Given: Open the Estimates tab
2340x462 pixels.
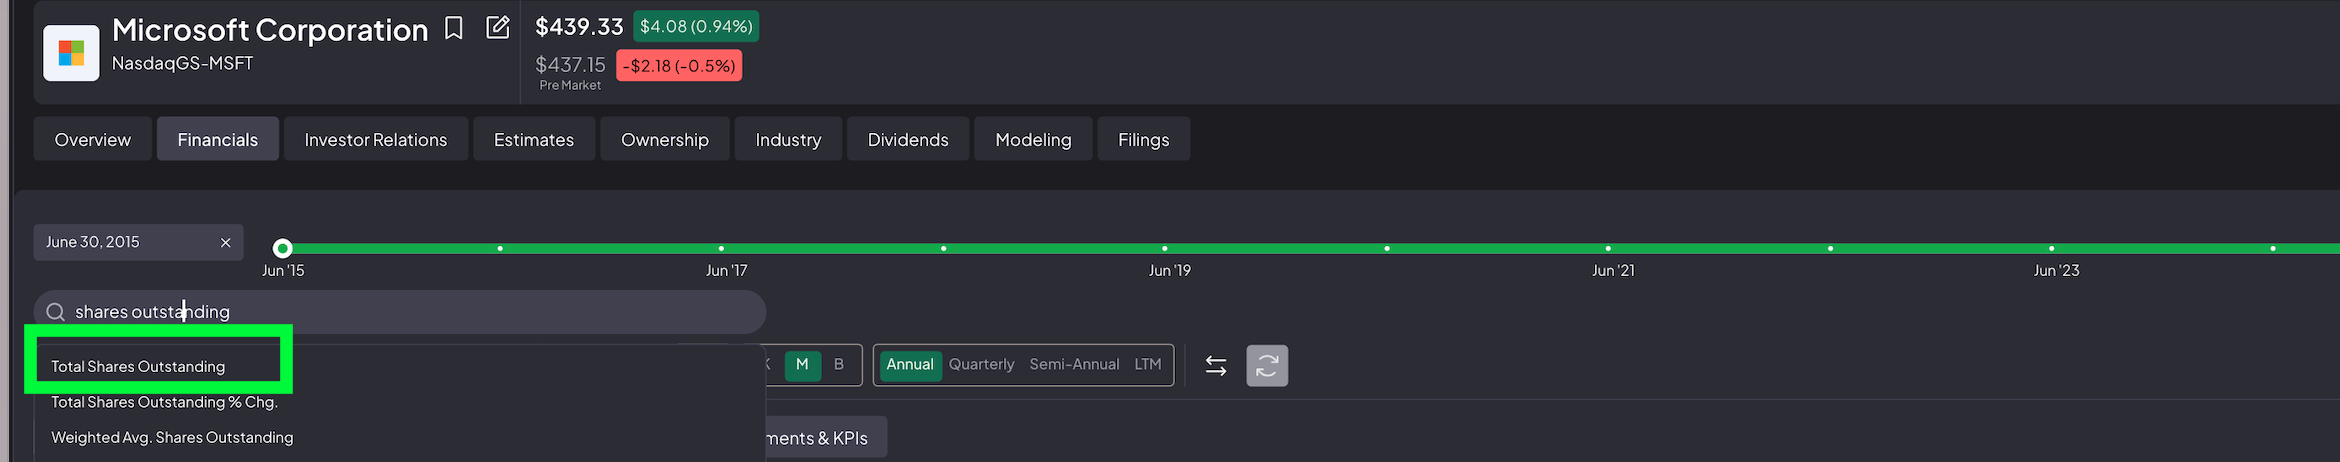Looking at the screenshot, I should click(x=534, y=140).
